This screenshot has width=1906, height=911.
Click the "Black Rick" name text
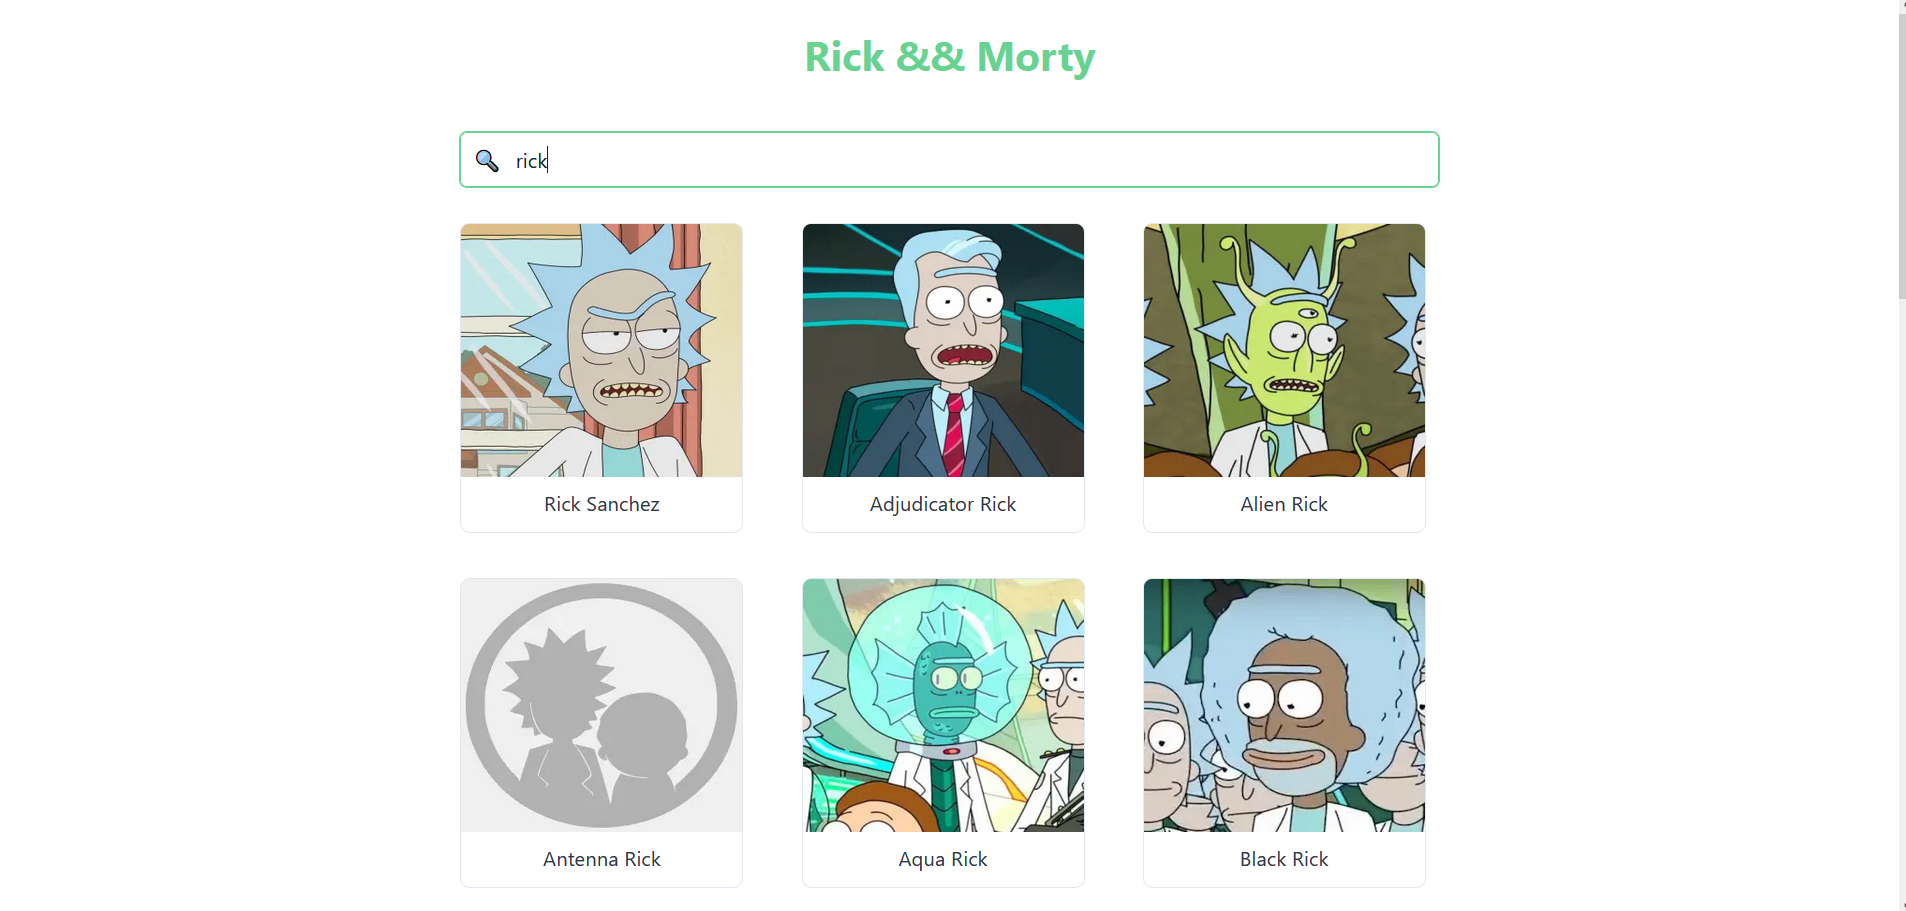(1284, 859)
